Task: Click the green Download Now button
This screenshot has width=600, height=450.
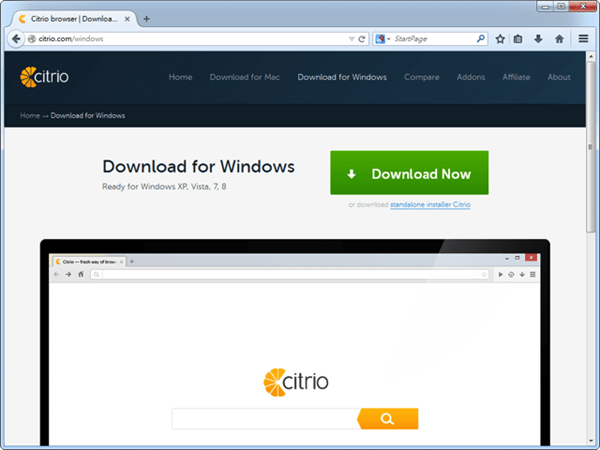Action: point(409,173)
